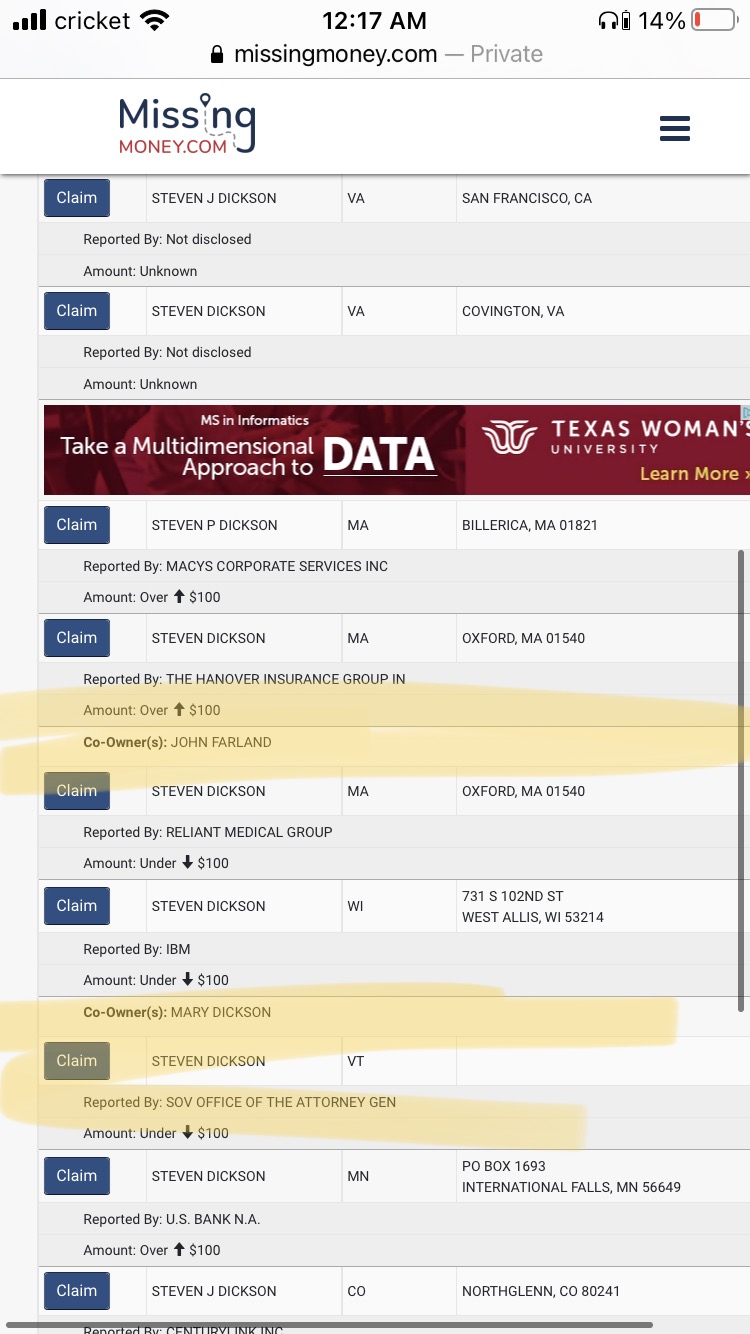
Task: Select Reported By: RELIANT MEDICAL GROUP
Action: coord(208,832)
